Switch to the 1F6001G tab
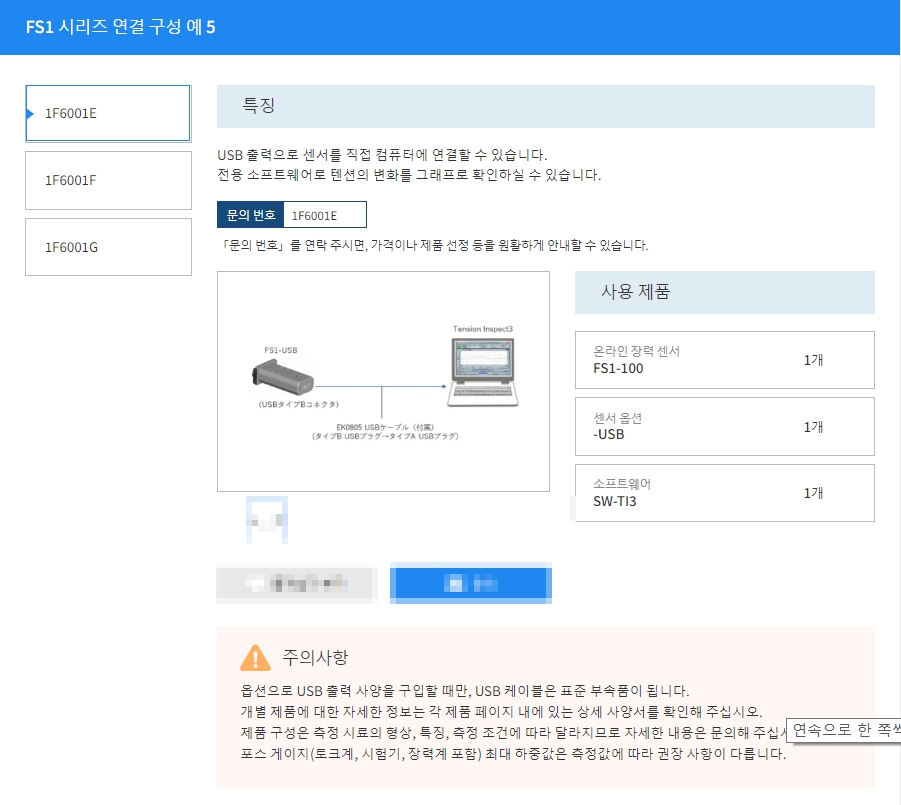 pyautogui.click(x=108, y=247)
